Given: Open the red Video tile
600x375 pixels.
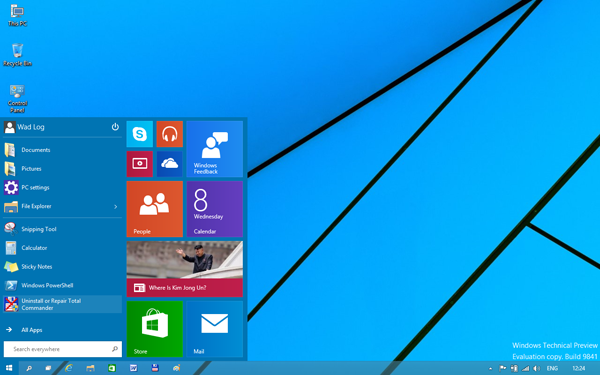Looking at the screenshot, I should click(x=140, y=164).
